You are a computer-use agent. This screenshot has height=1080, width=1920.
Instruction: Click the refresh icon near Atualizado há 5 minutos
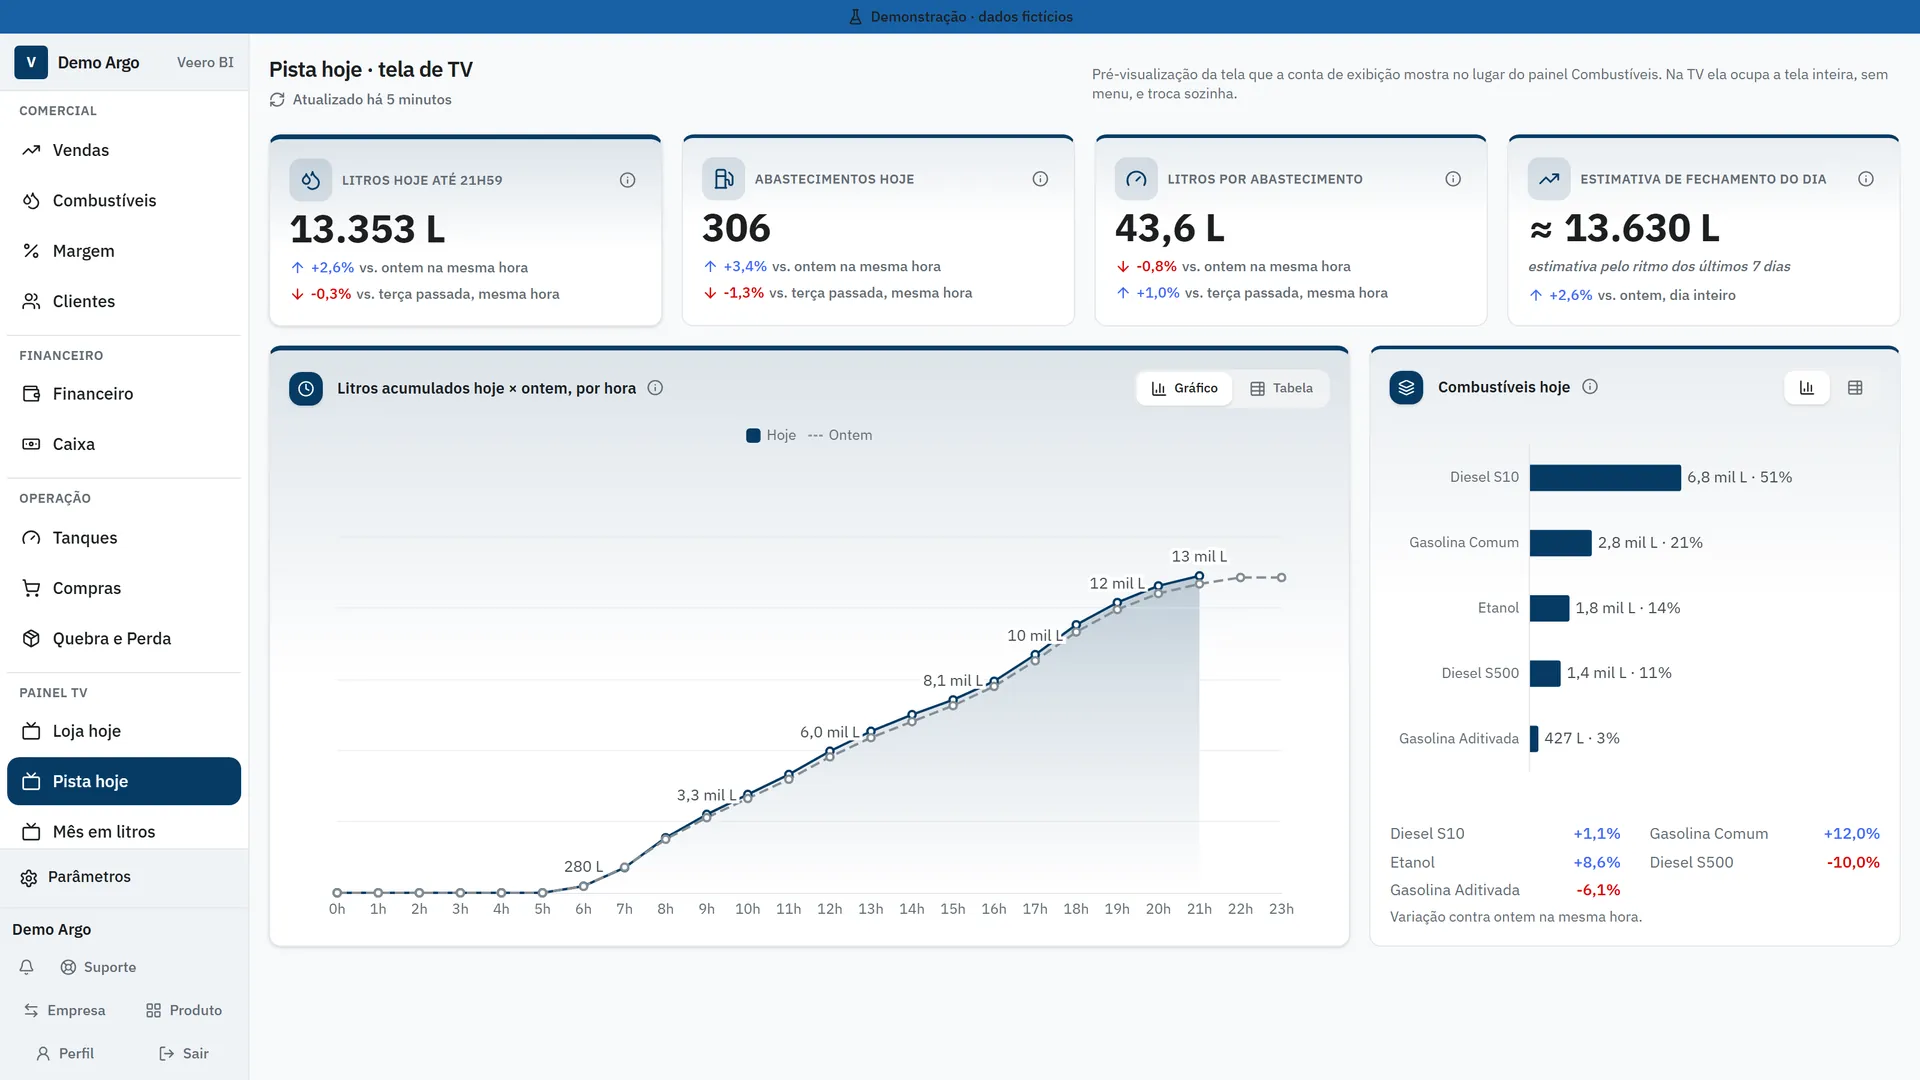[x=277, y=100]
